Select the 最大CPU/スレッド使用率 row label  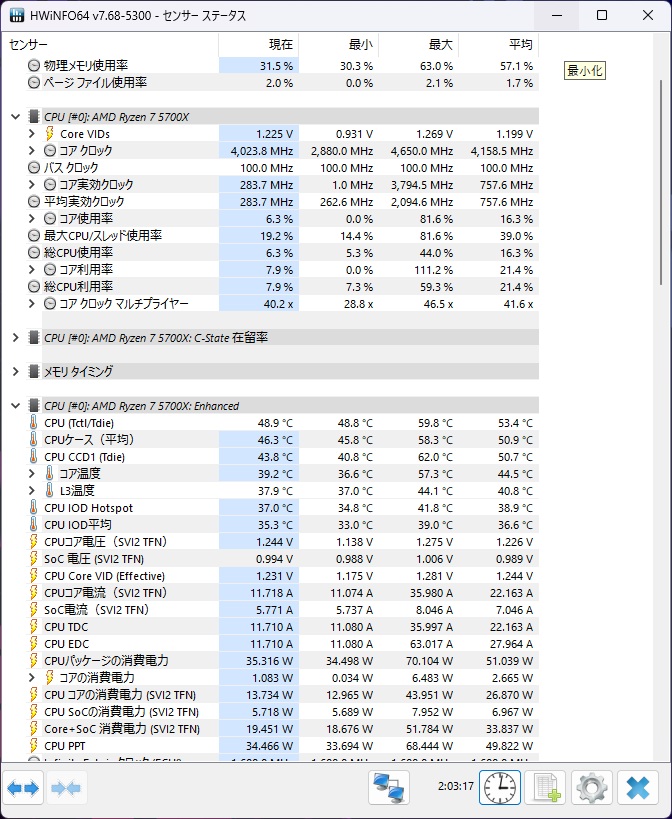pos(103,236)
